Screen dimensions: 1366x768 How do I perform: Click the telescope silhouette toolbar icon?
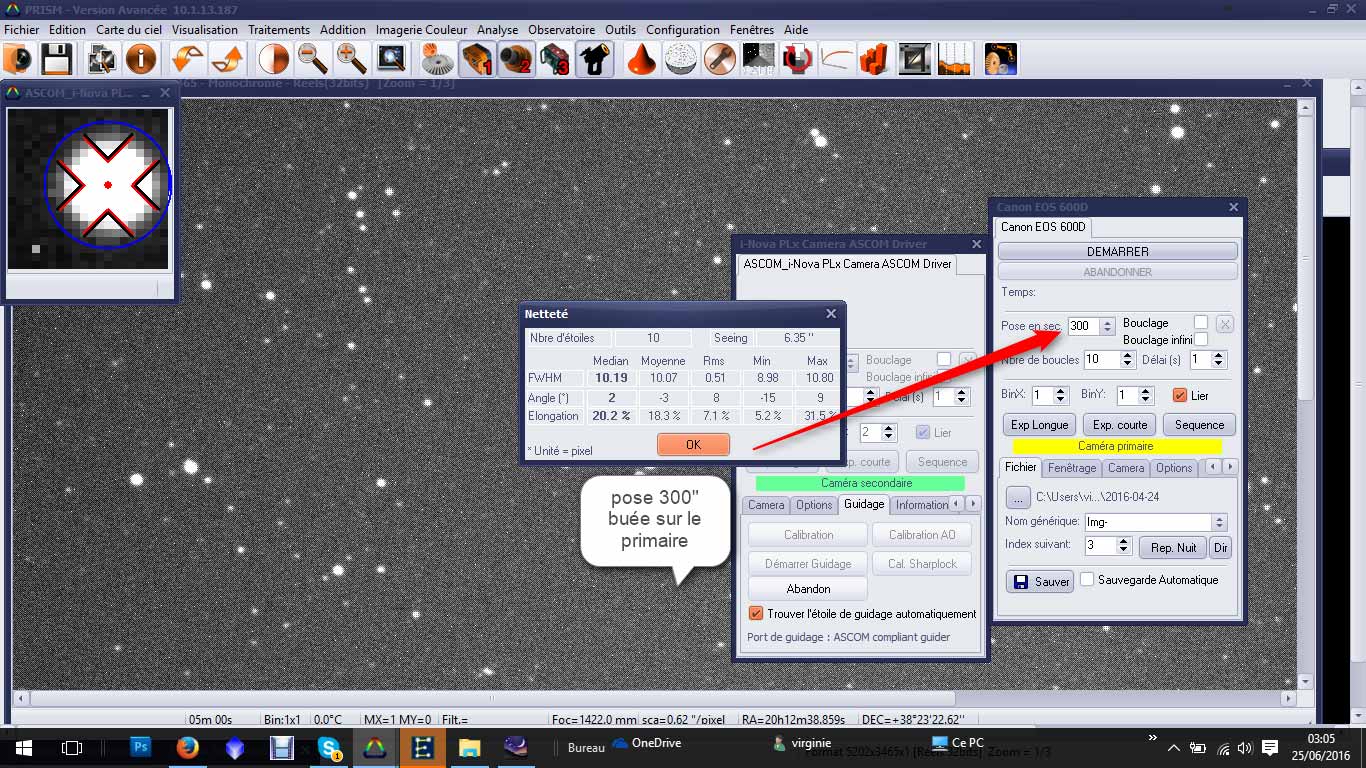point(594,60)
